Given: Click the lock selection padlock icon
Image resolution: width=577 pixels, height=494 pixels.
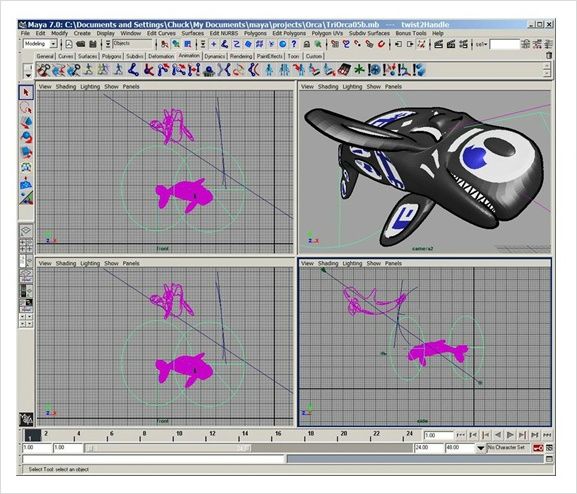Looking at the screenshot, I should coord(307,44).
